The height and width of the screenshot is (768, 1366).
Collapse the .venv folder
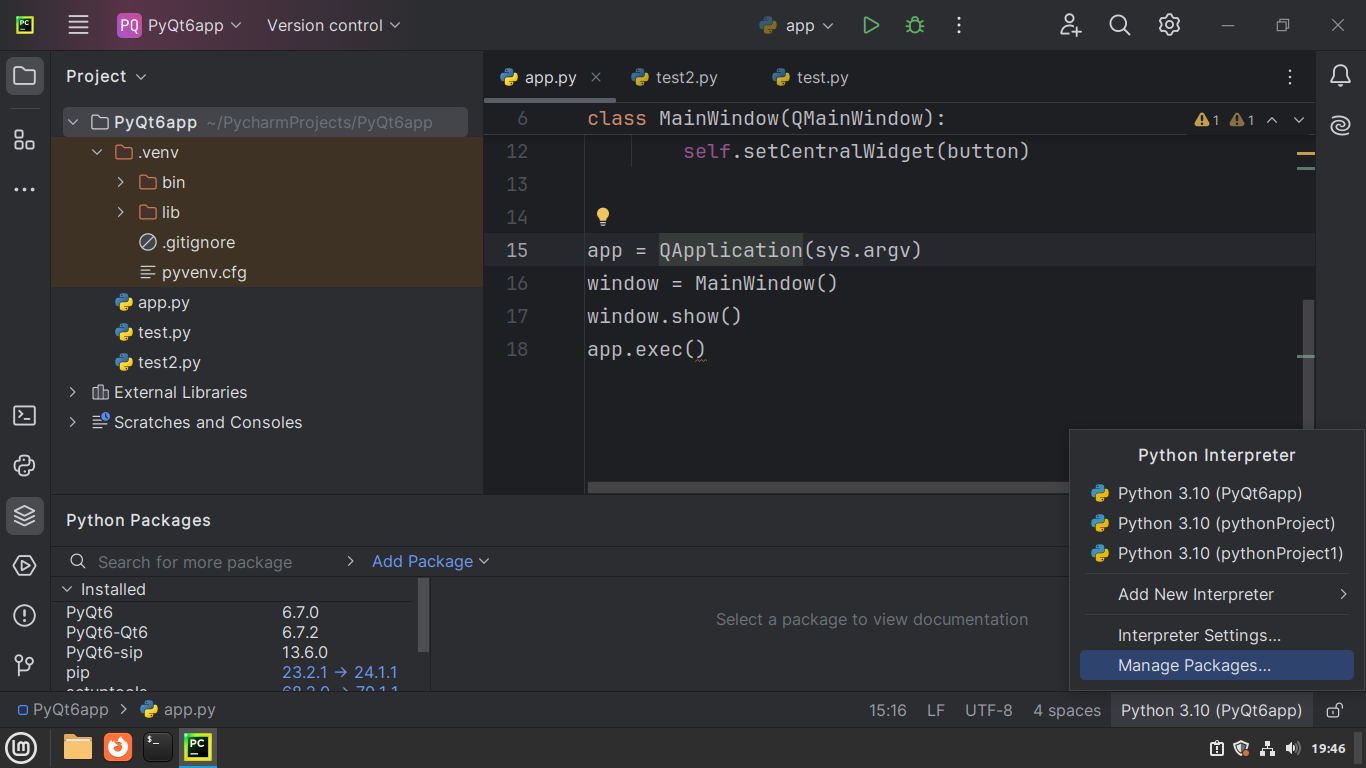97,152
